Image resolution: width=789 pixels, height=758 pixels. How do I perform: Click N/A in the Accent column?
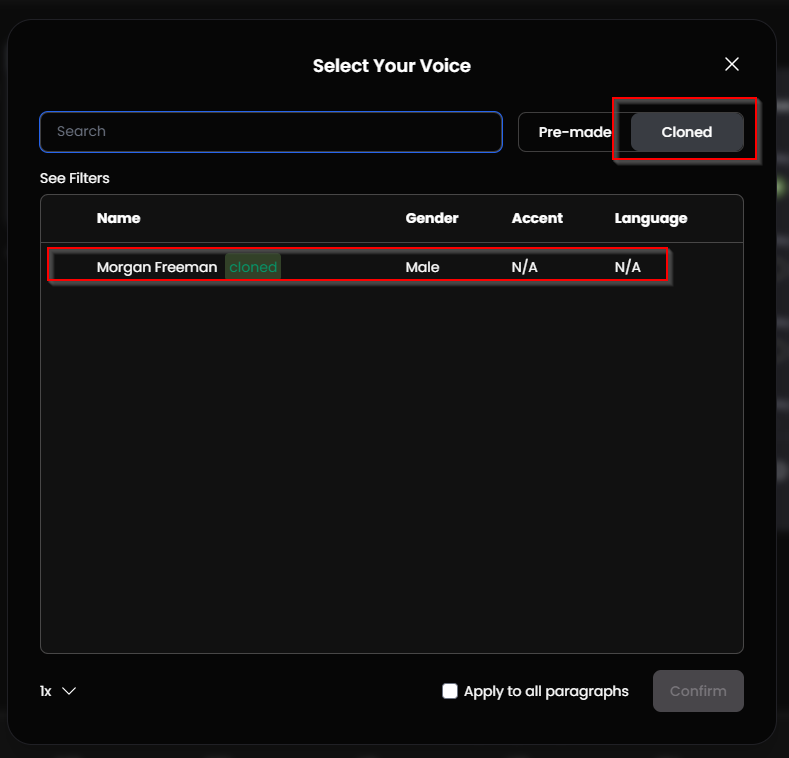pos(525,267)
